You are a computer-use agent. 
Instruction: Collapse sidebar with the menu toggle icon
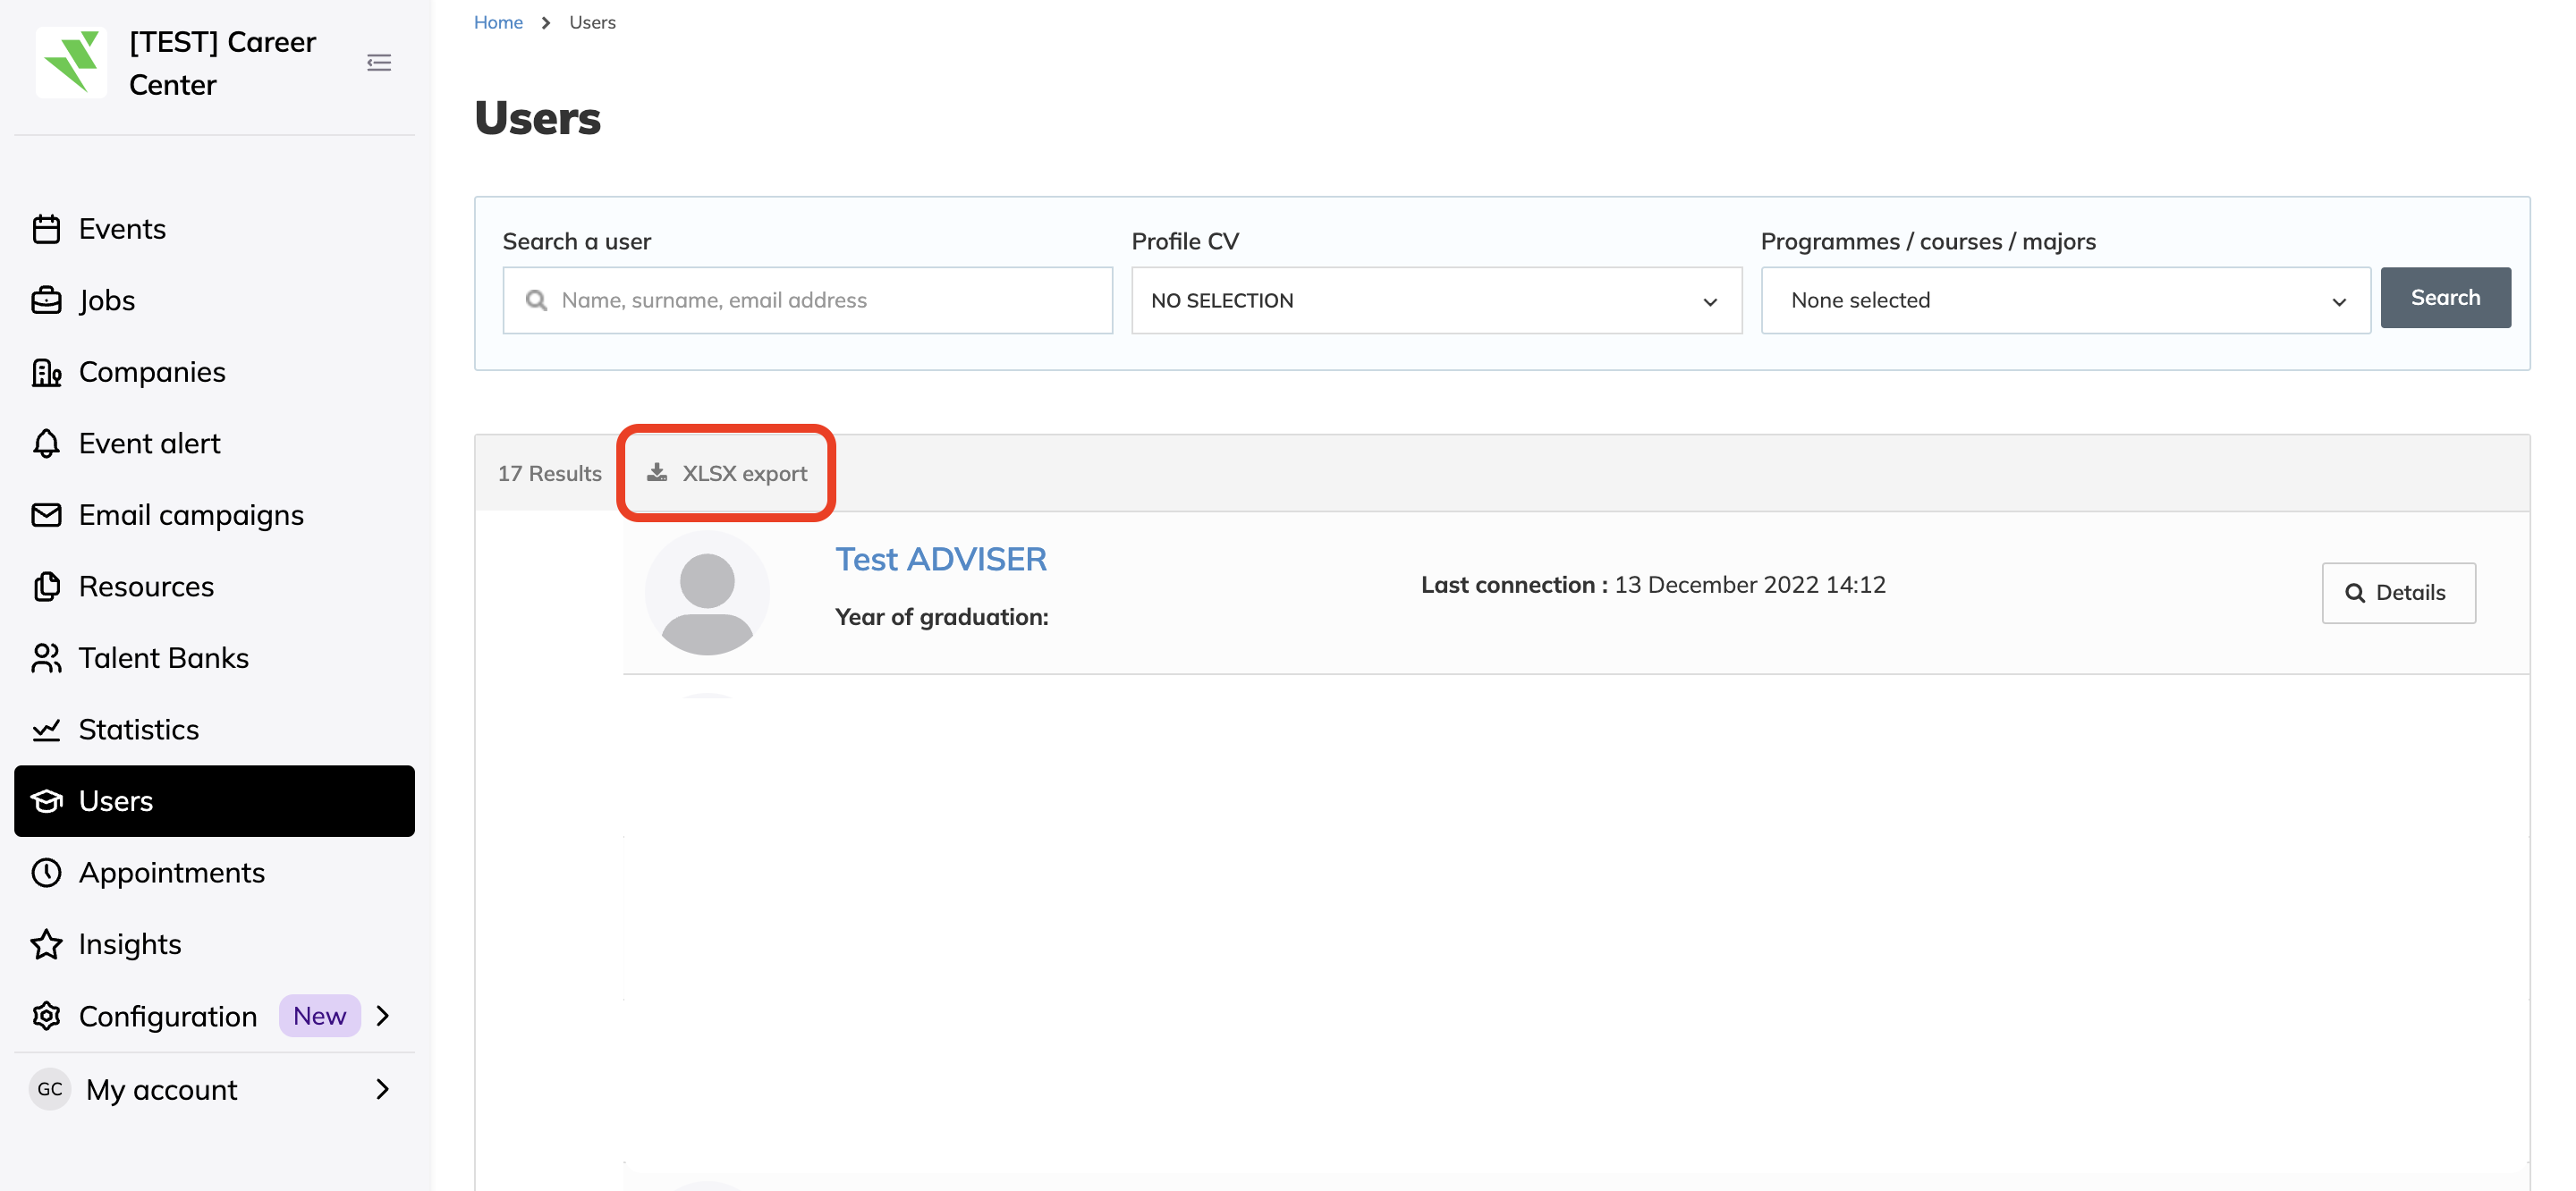pos(379,63)
